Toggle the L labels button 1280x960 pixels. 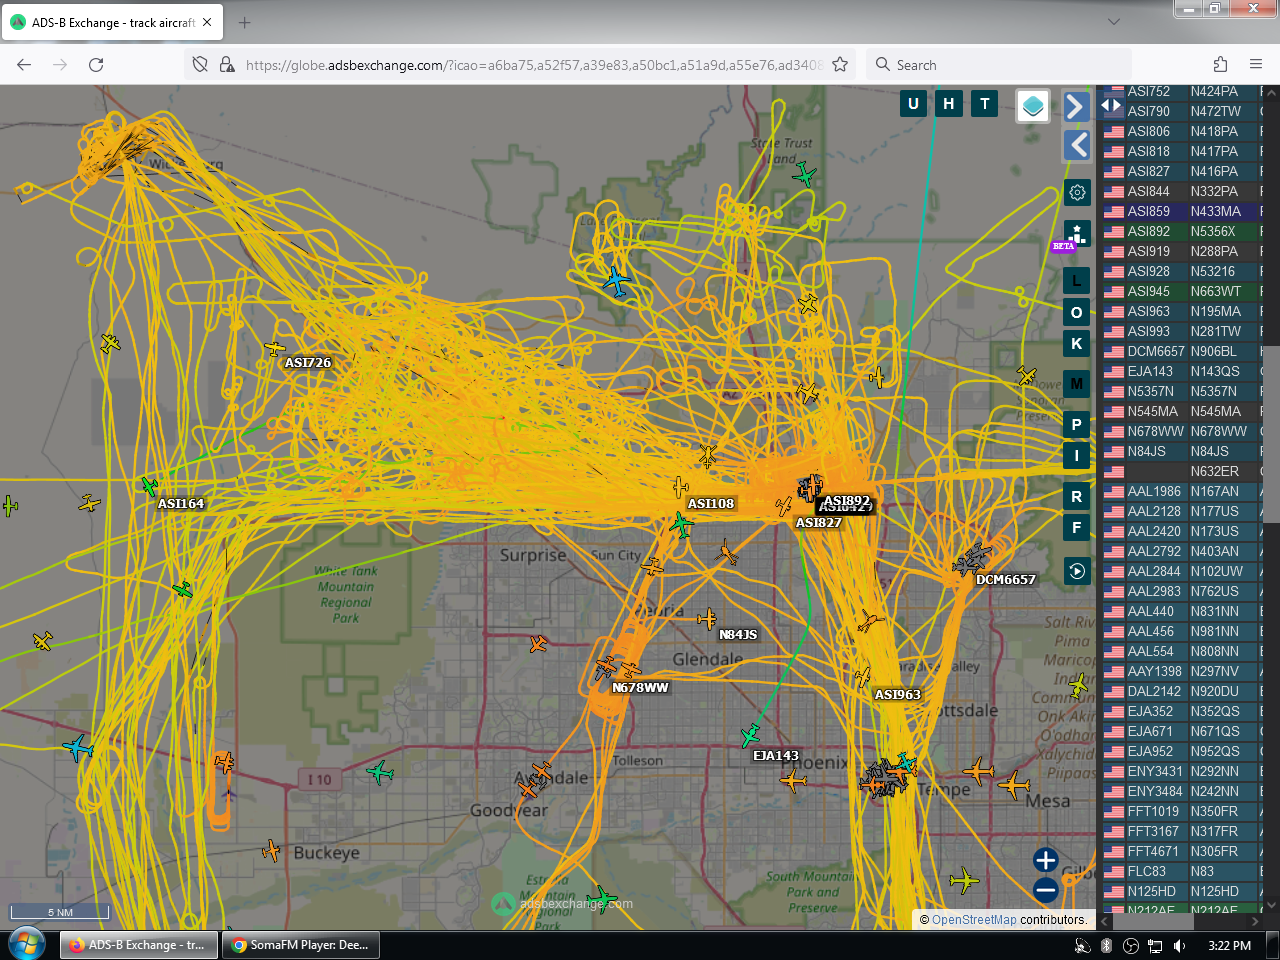coord(1077,281)
